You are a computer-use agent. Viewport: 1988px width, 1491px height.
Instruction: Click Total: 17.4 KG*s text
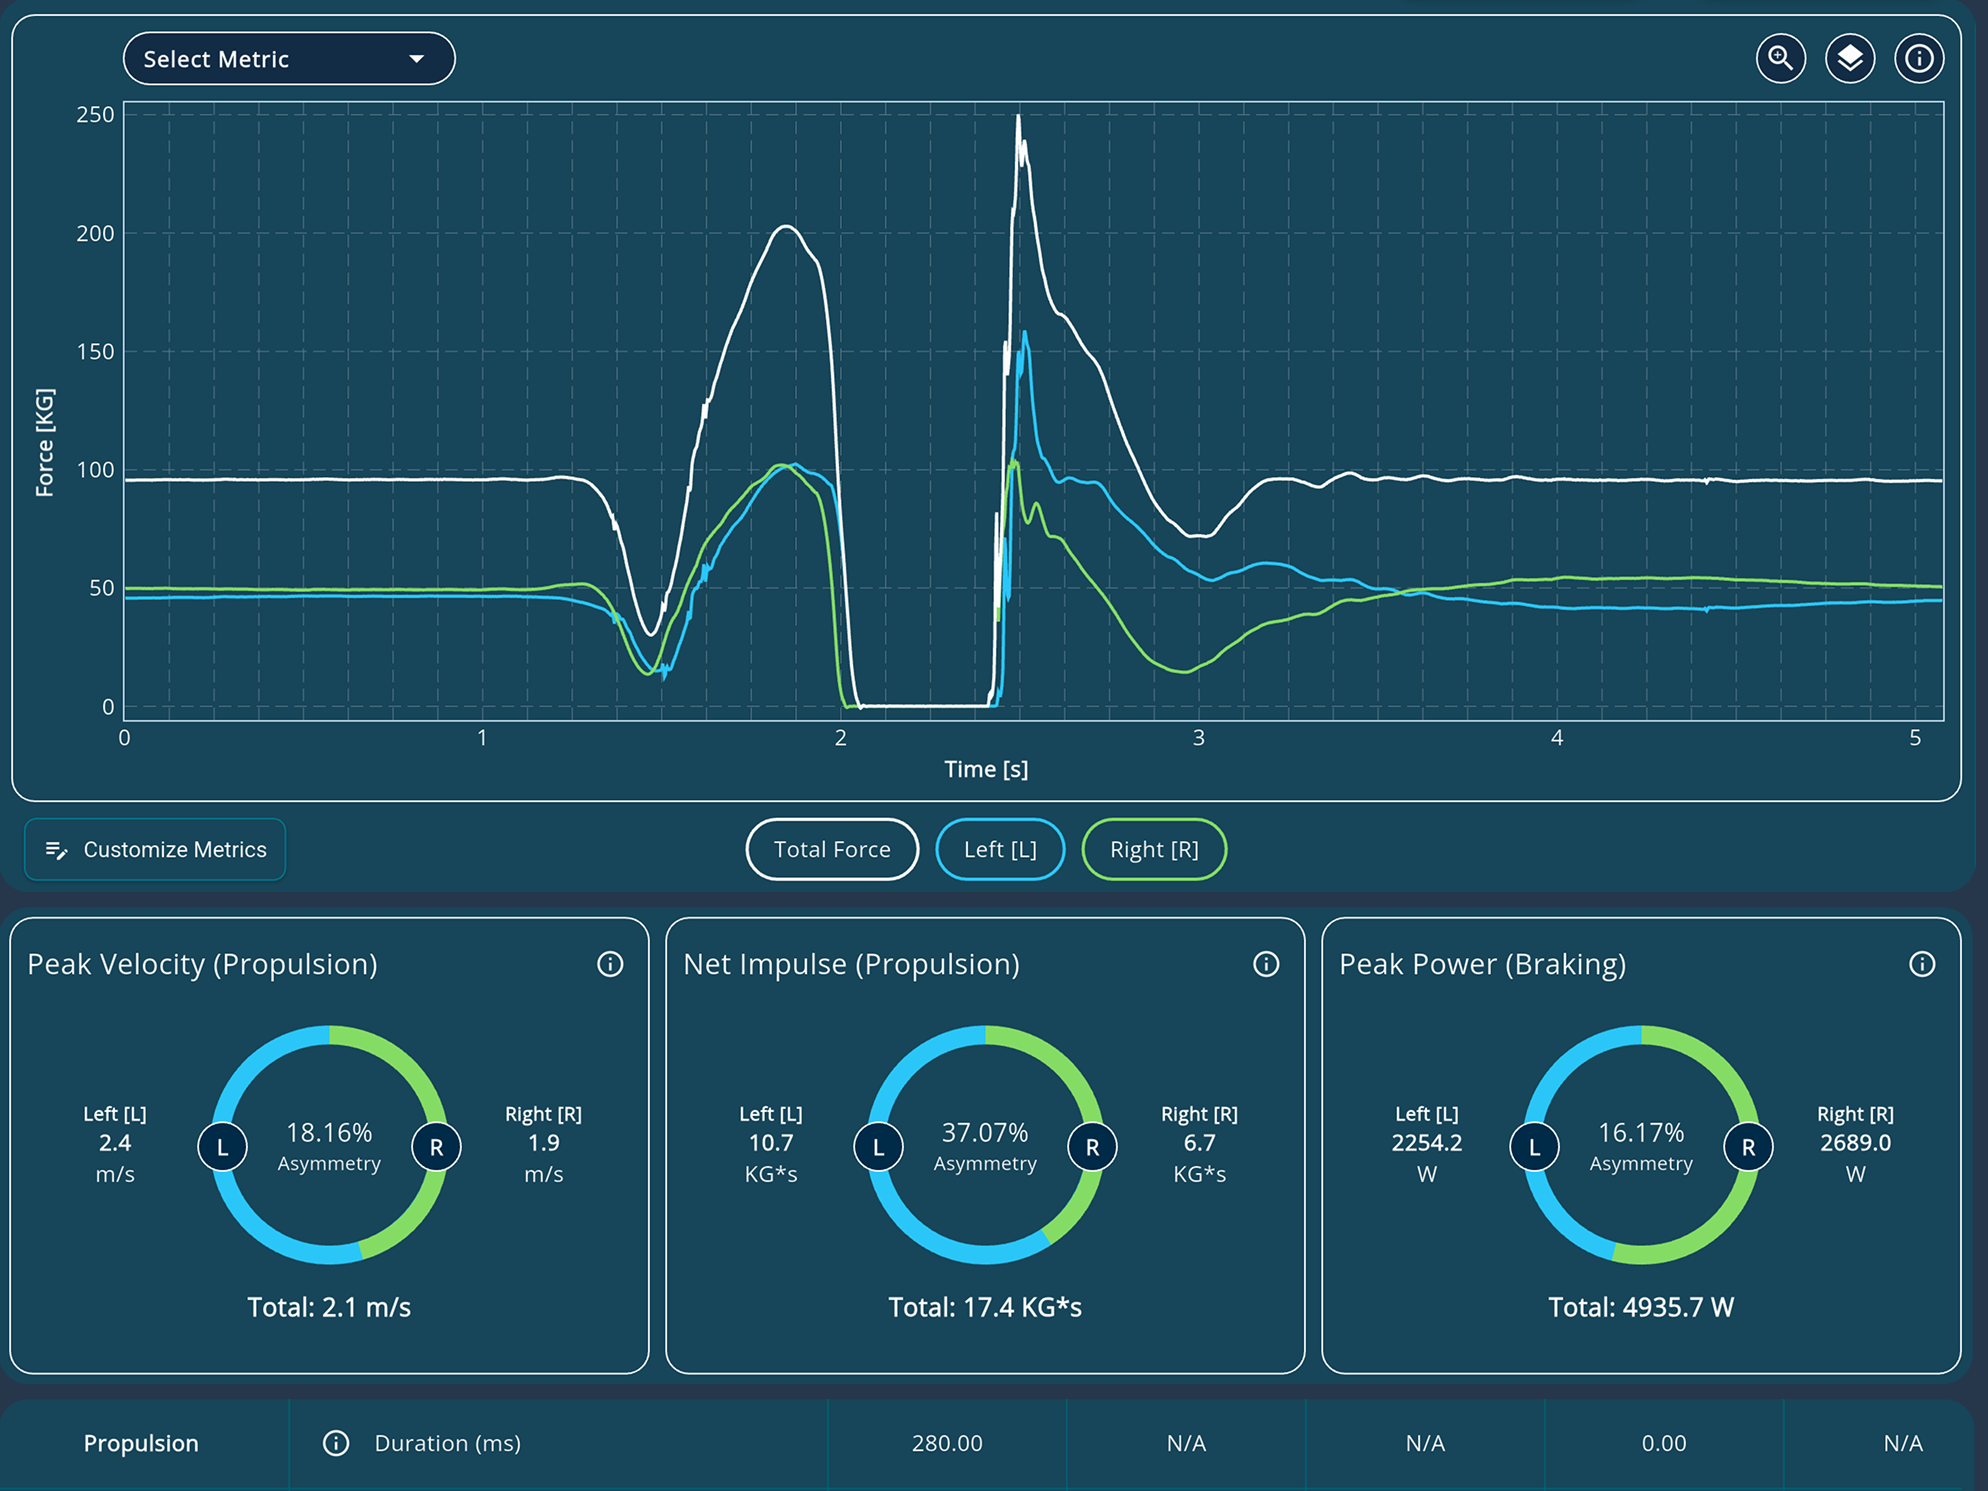985,1307
